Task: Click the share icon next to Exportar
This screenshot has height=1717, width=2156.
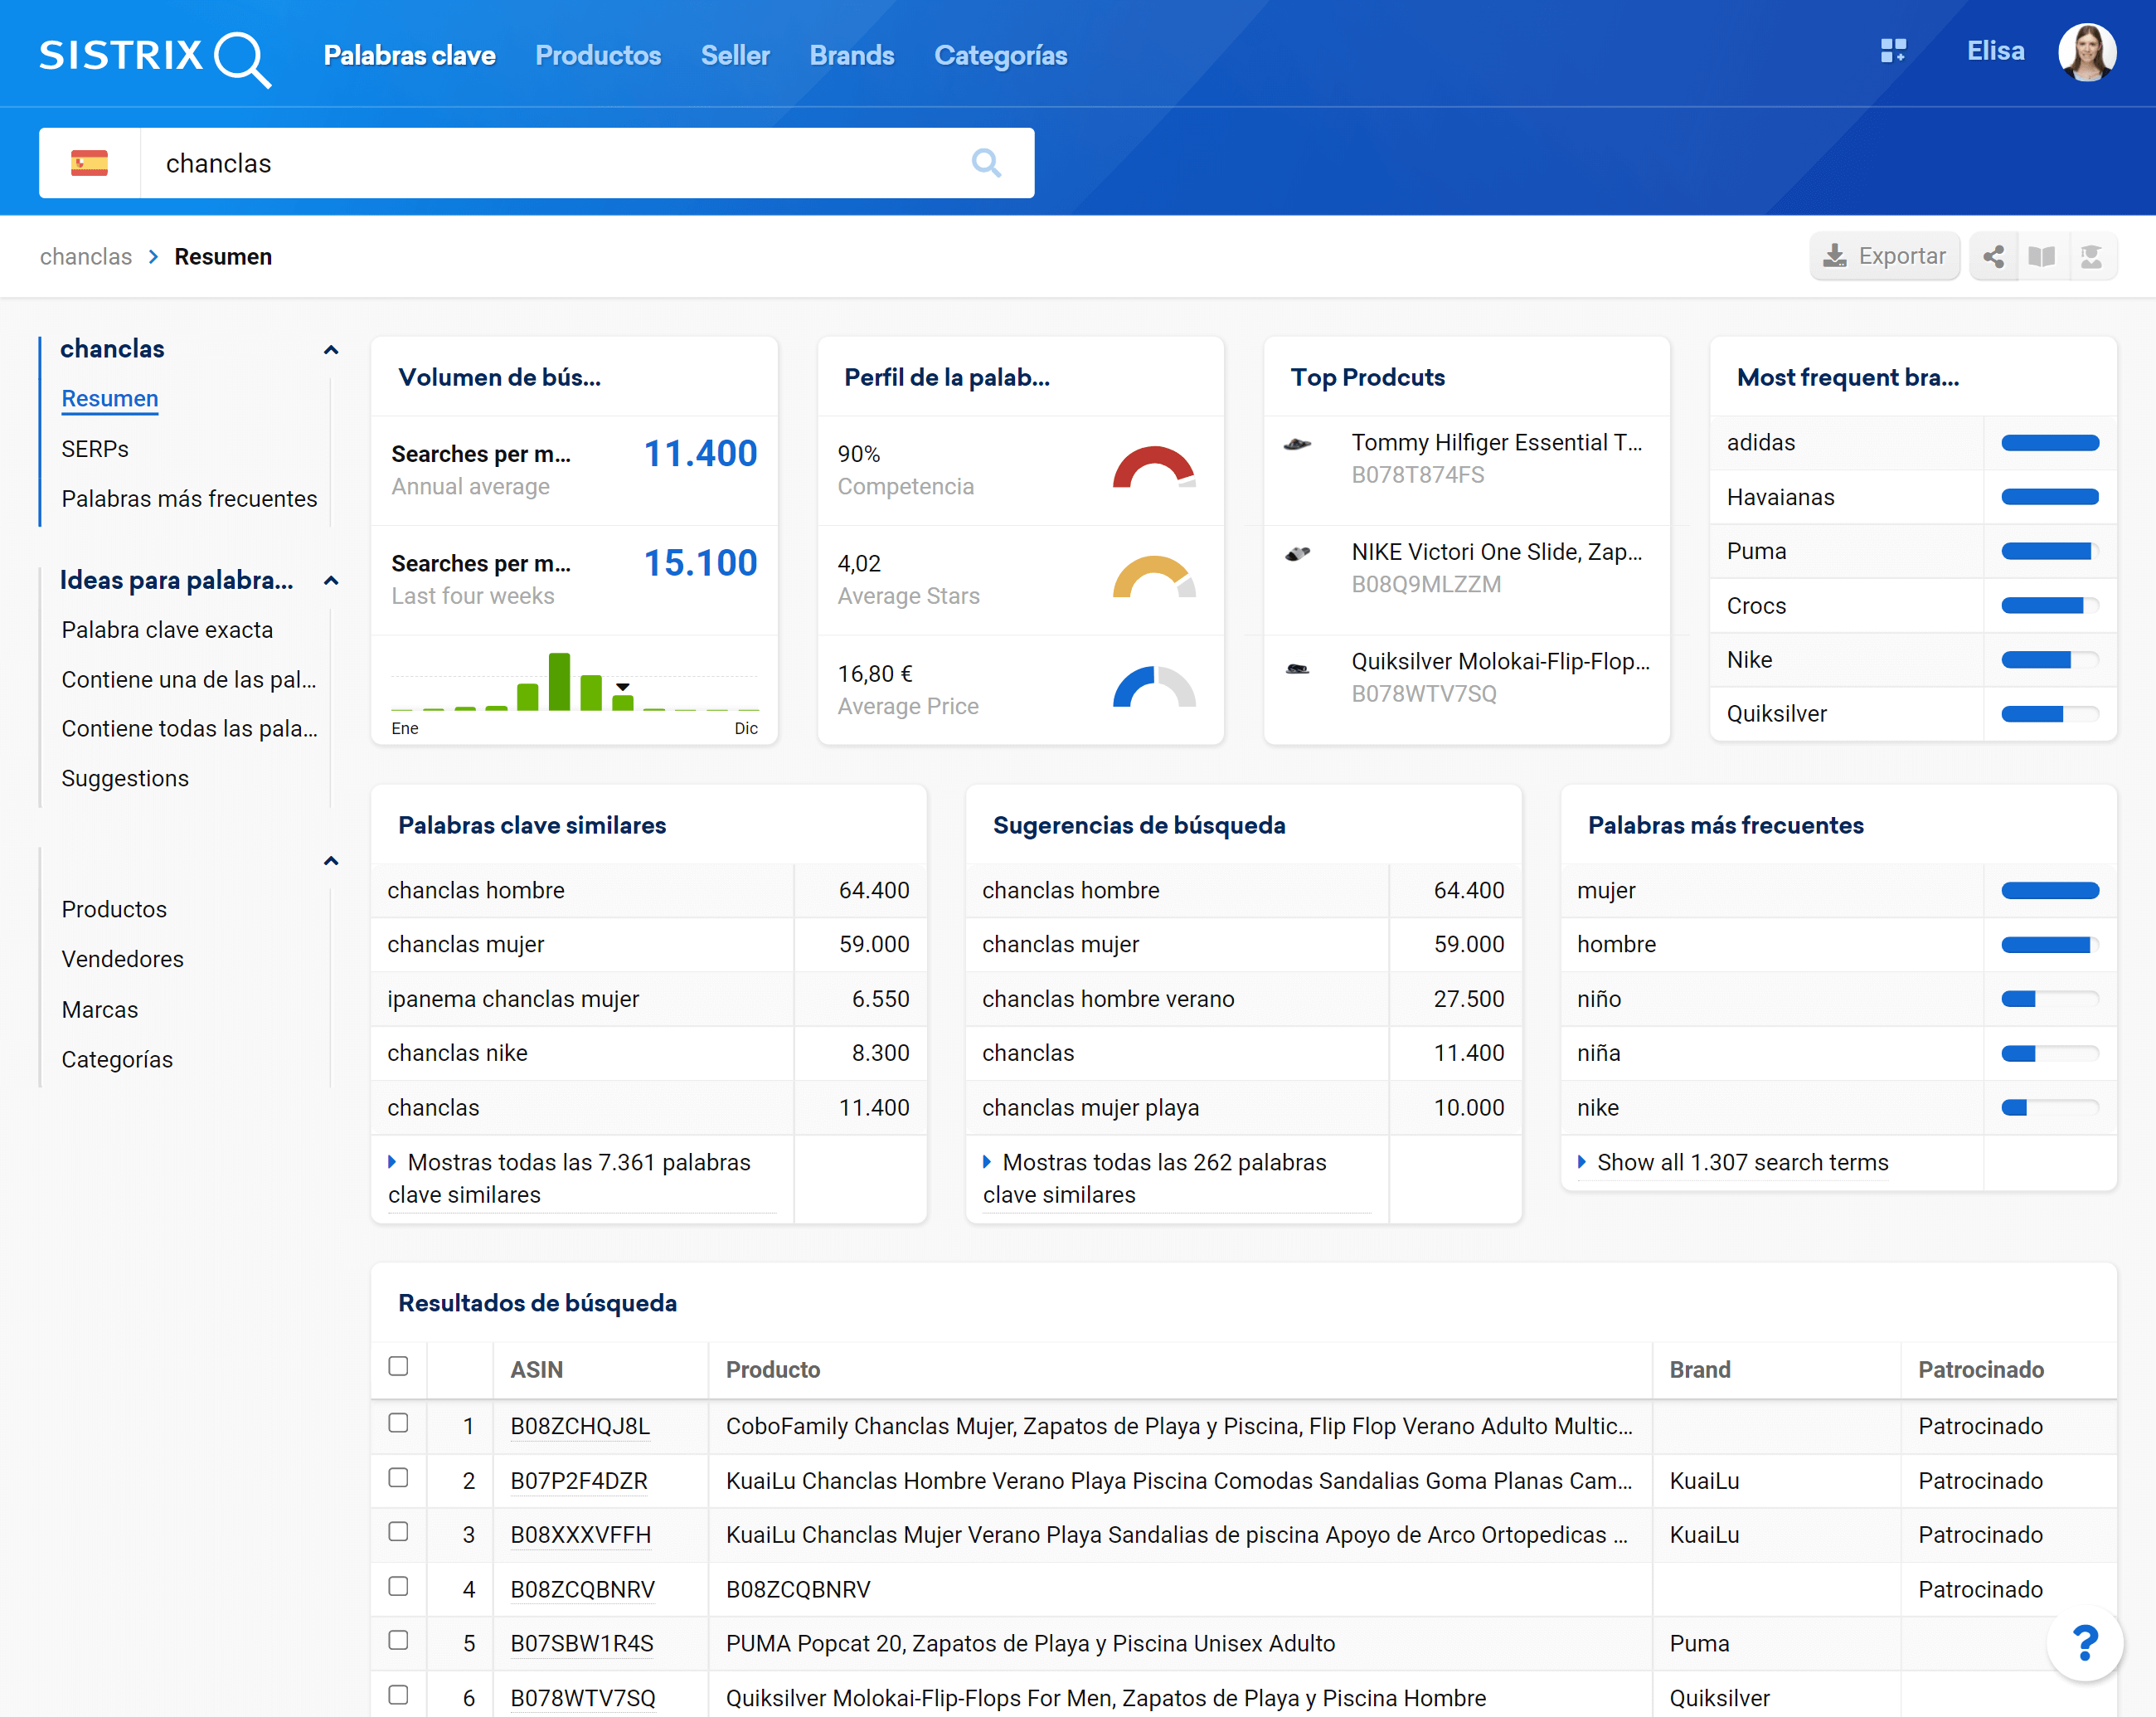Action: (x=1993, y=257)
